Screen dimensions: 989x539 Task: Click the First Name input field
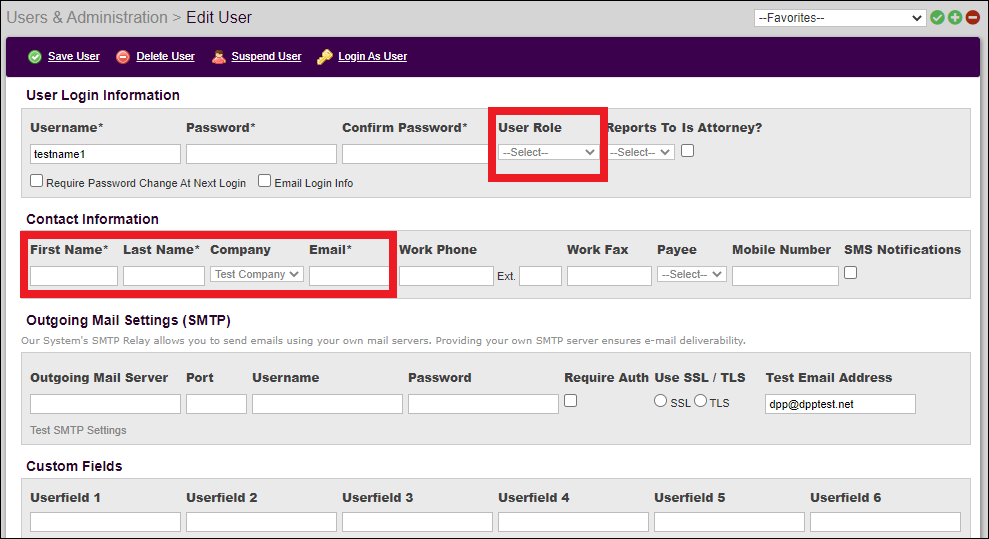point(74,276)
